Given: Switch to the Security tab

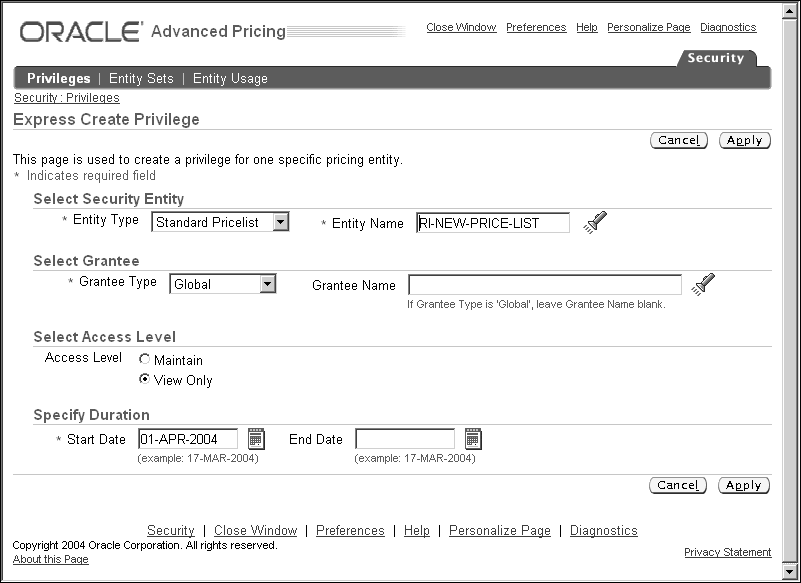Looking at the screenshot, I should tap(715, 58).
